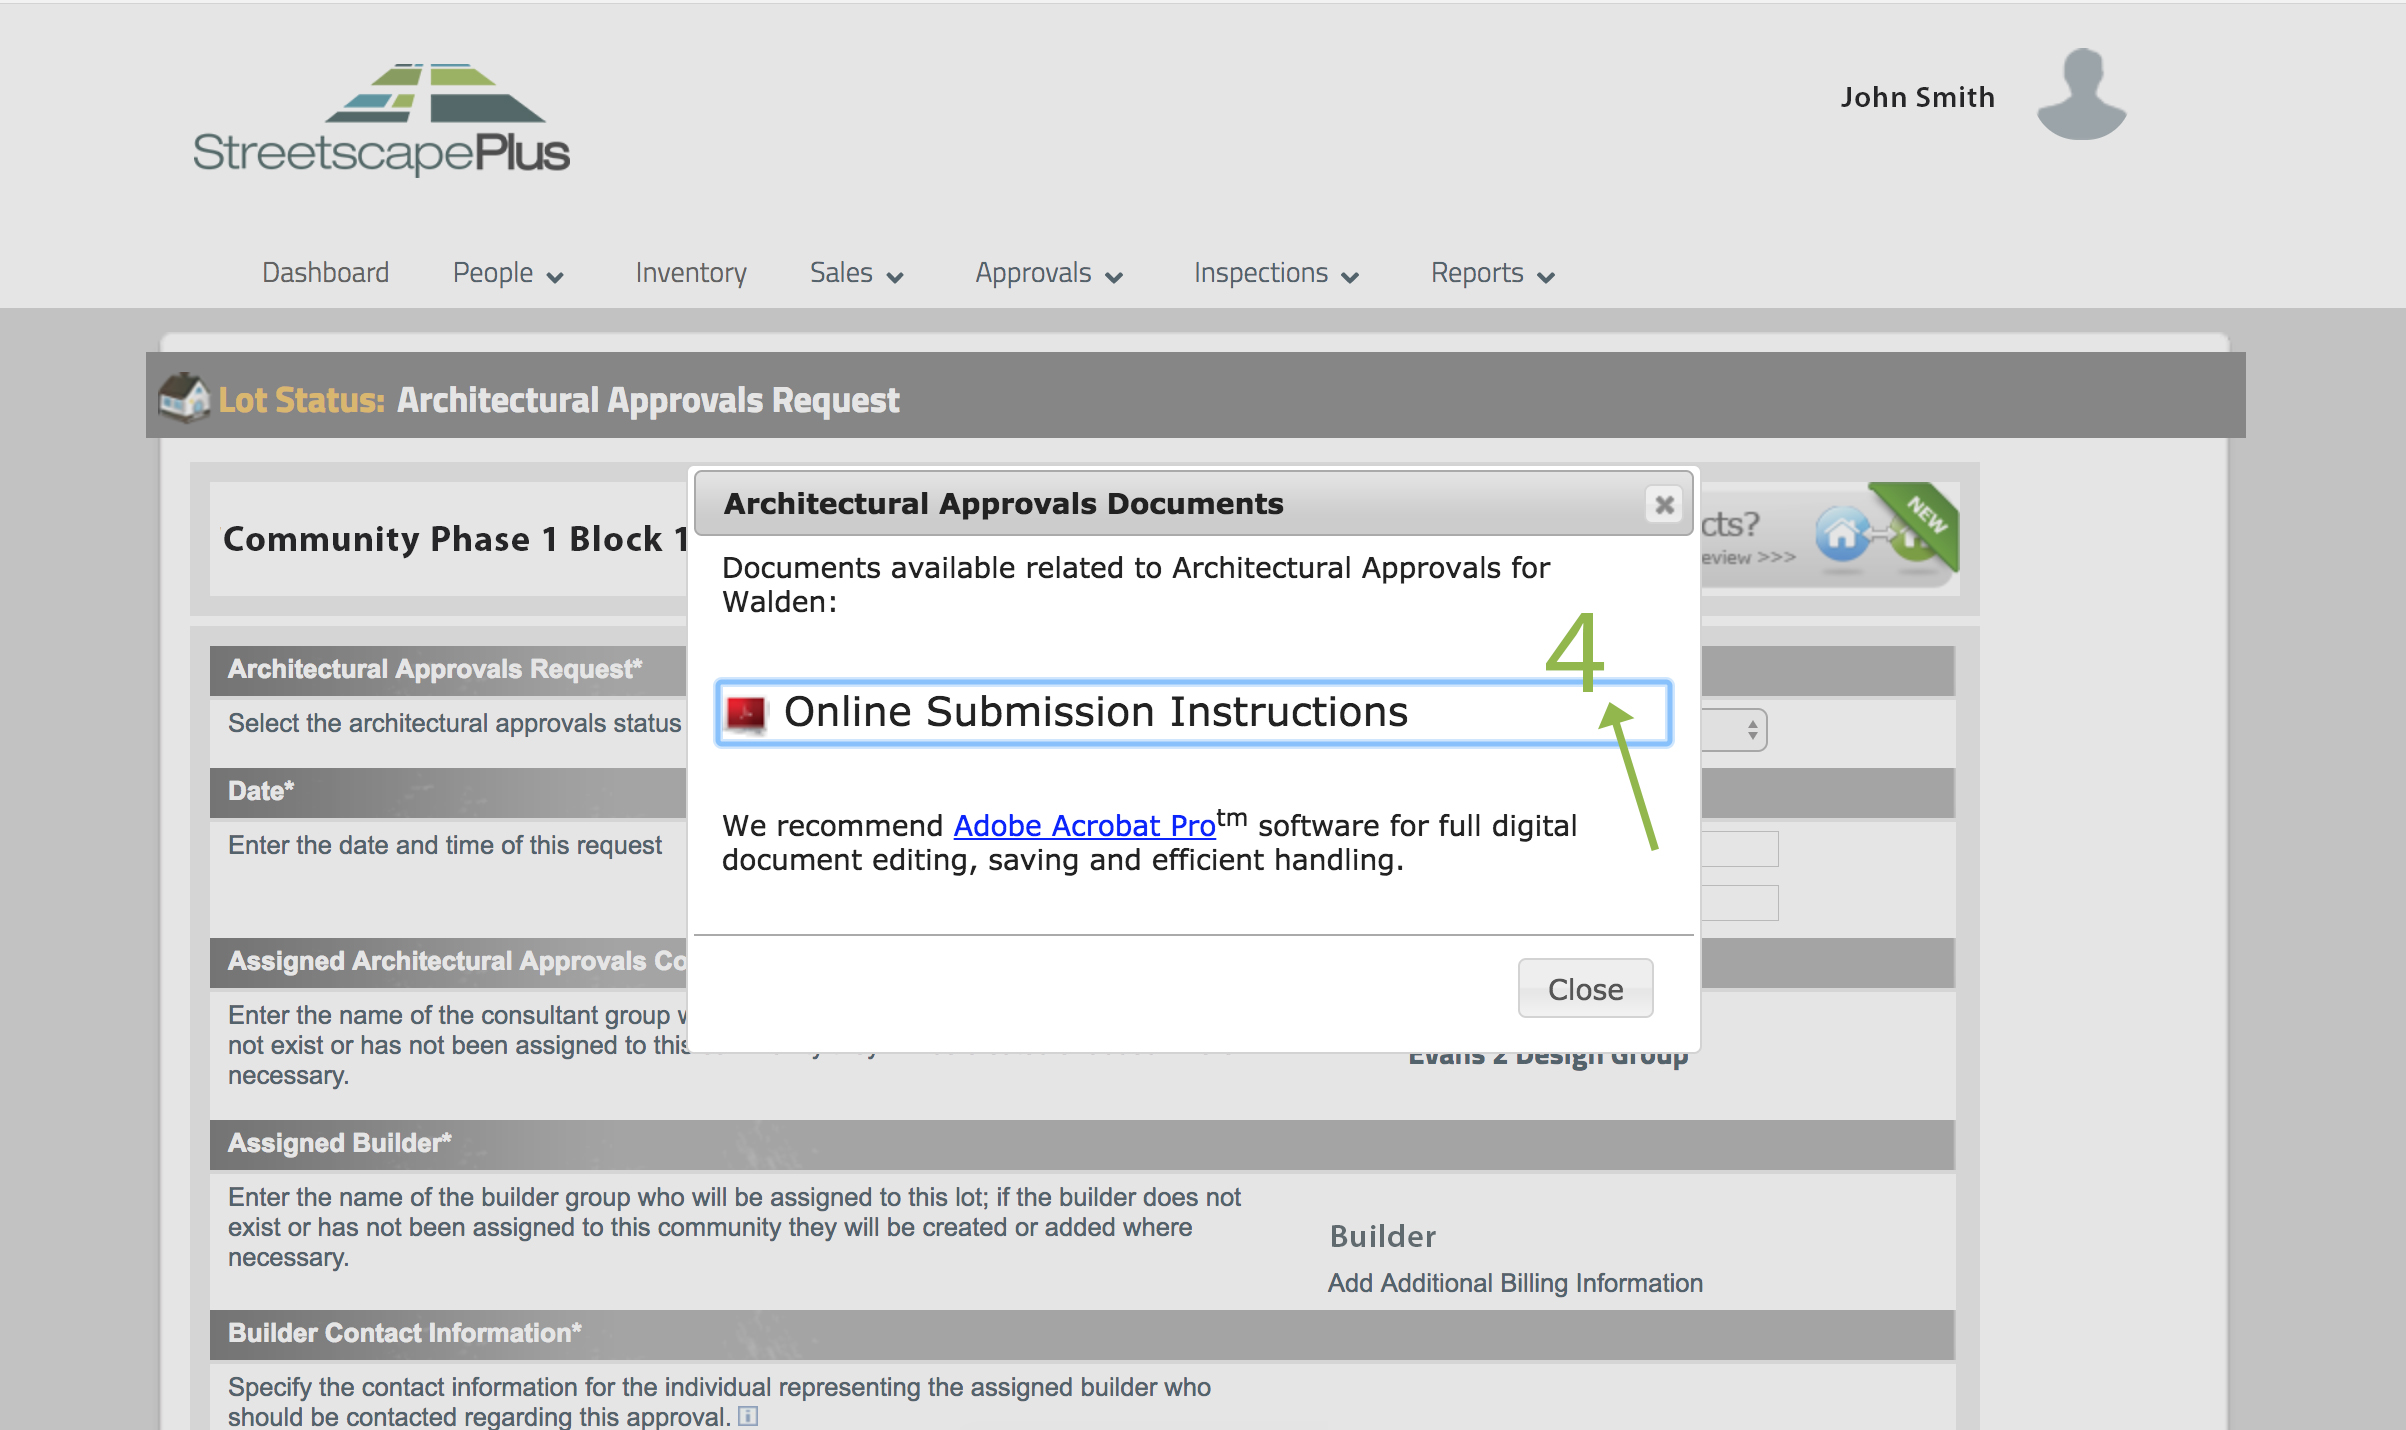The height and width of the screenshot is (1430, 2406).
Task: Open Online Submission Instructions document
Action: click(x=1095, y=712)
